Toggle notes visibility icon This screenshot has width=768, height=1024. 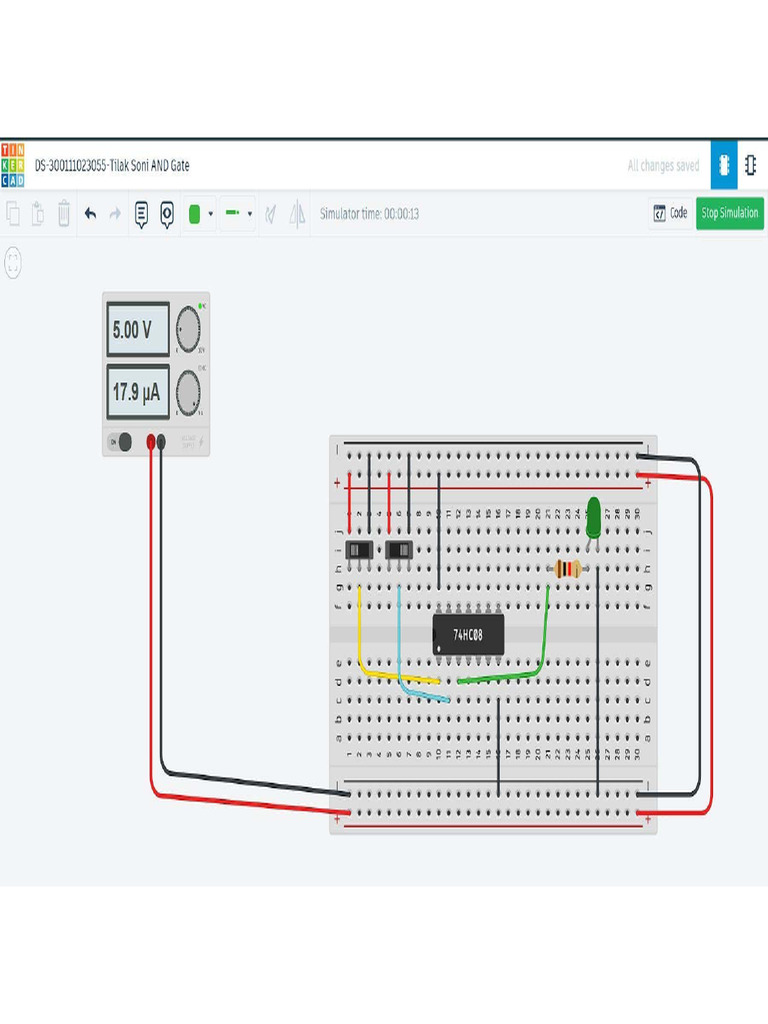(167, 214)
